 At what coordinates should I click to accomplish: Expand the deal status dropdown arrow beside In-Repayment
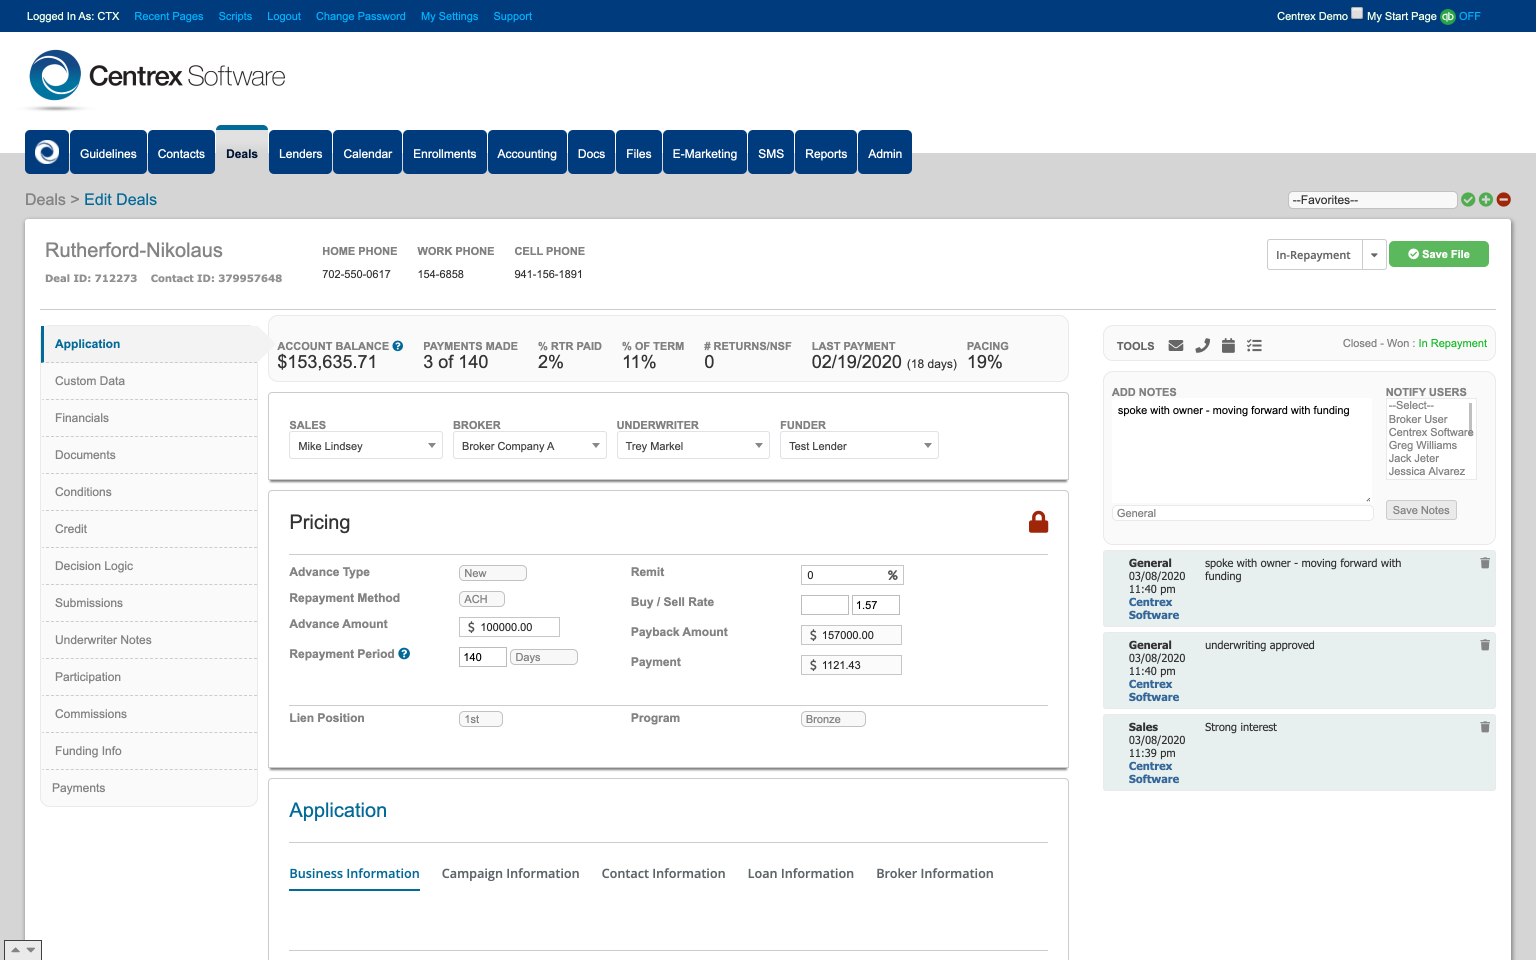1374,254
